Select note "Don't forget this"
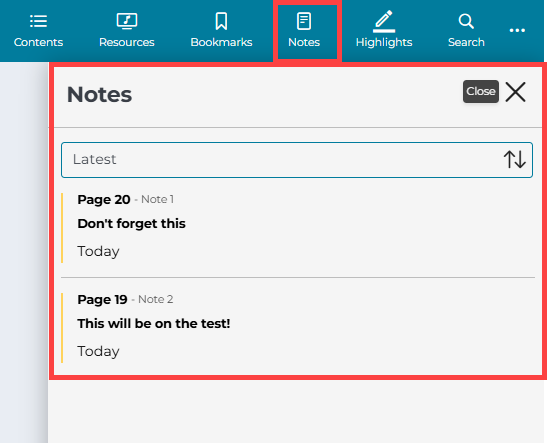The width and height of the screenshot is (547, 443). coord(132,224)
